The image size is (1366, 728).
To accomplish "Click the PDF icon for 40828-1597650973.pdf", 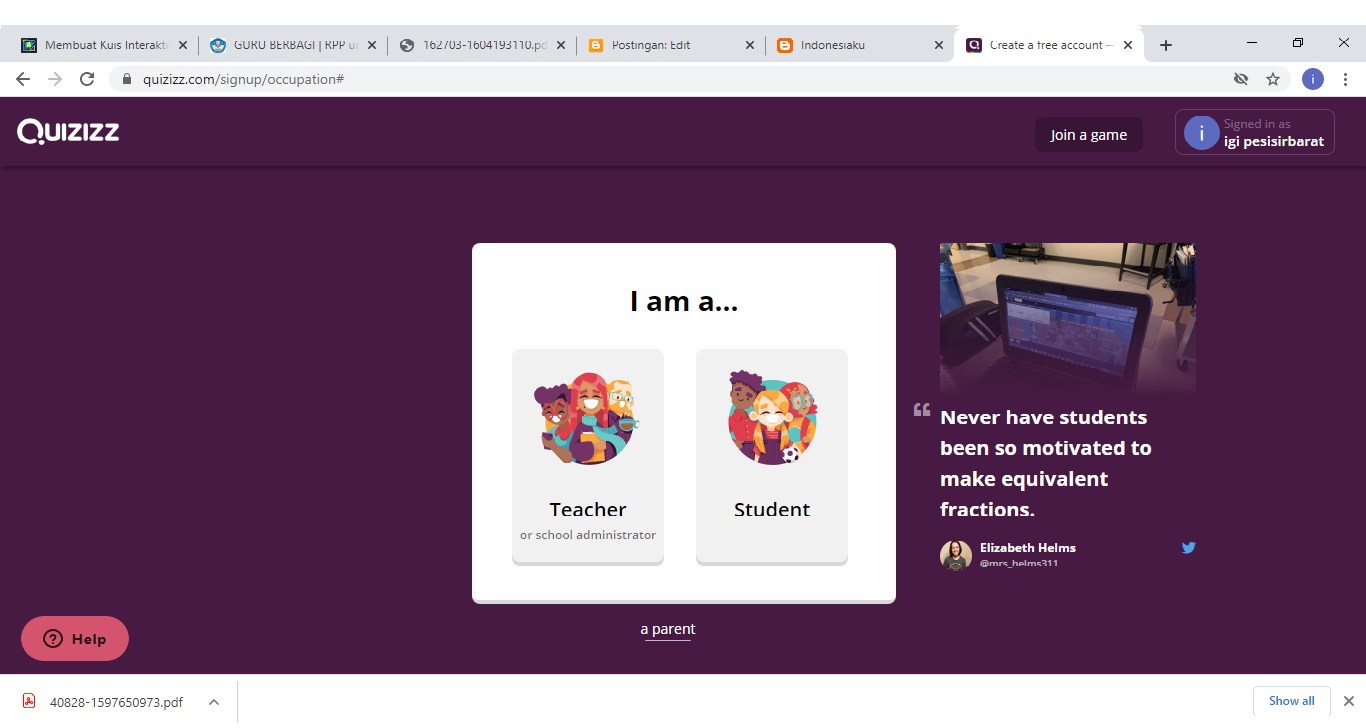I will pos(27,701).
